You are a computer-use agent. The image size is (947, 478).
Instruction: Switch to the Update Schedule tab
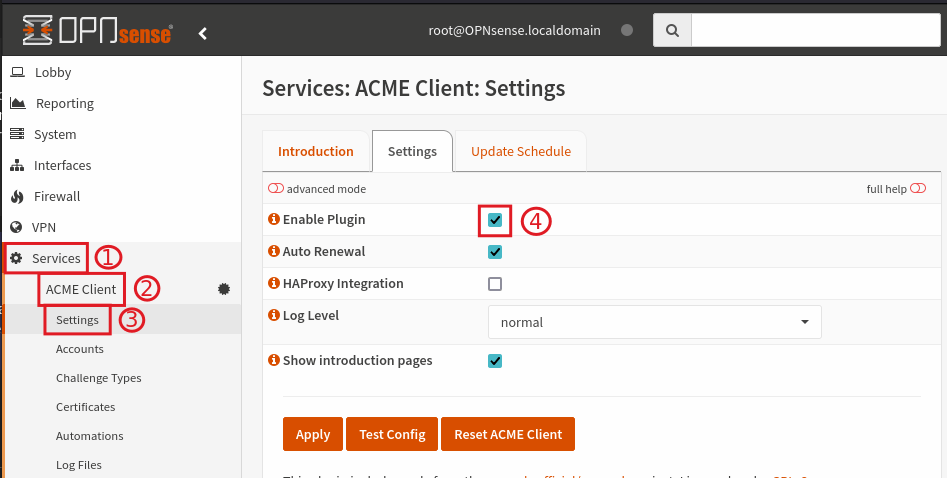point(521,152)
